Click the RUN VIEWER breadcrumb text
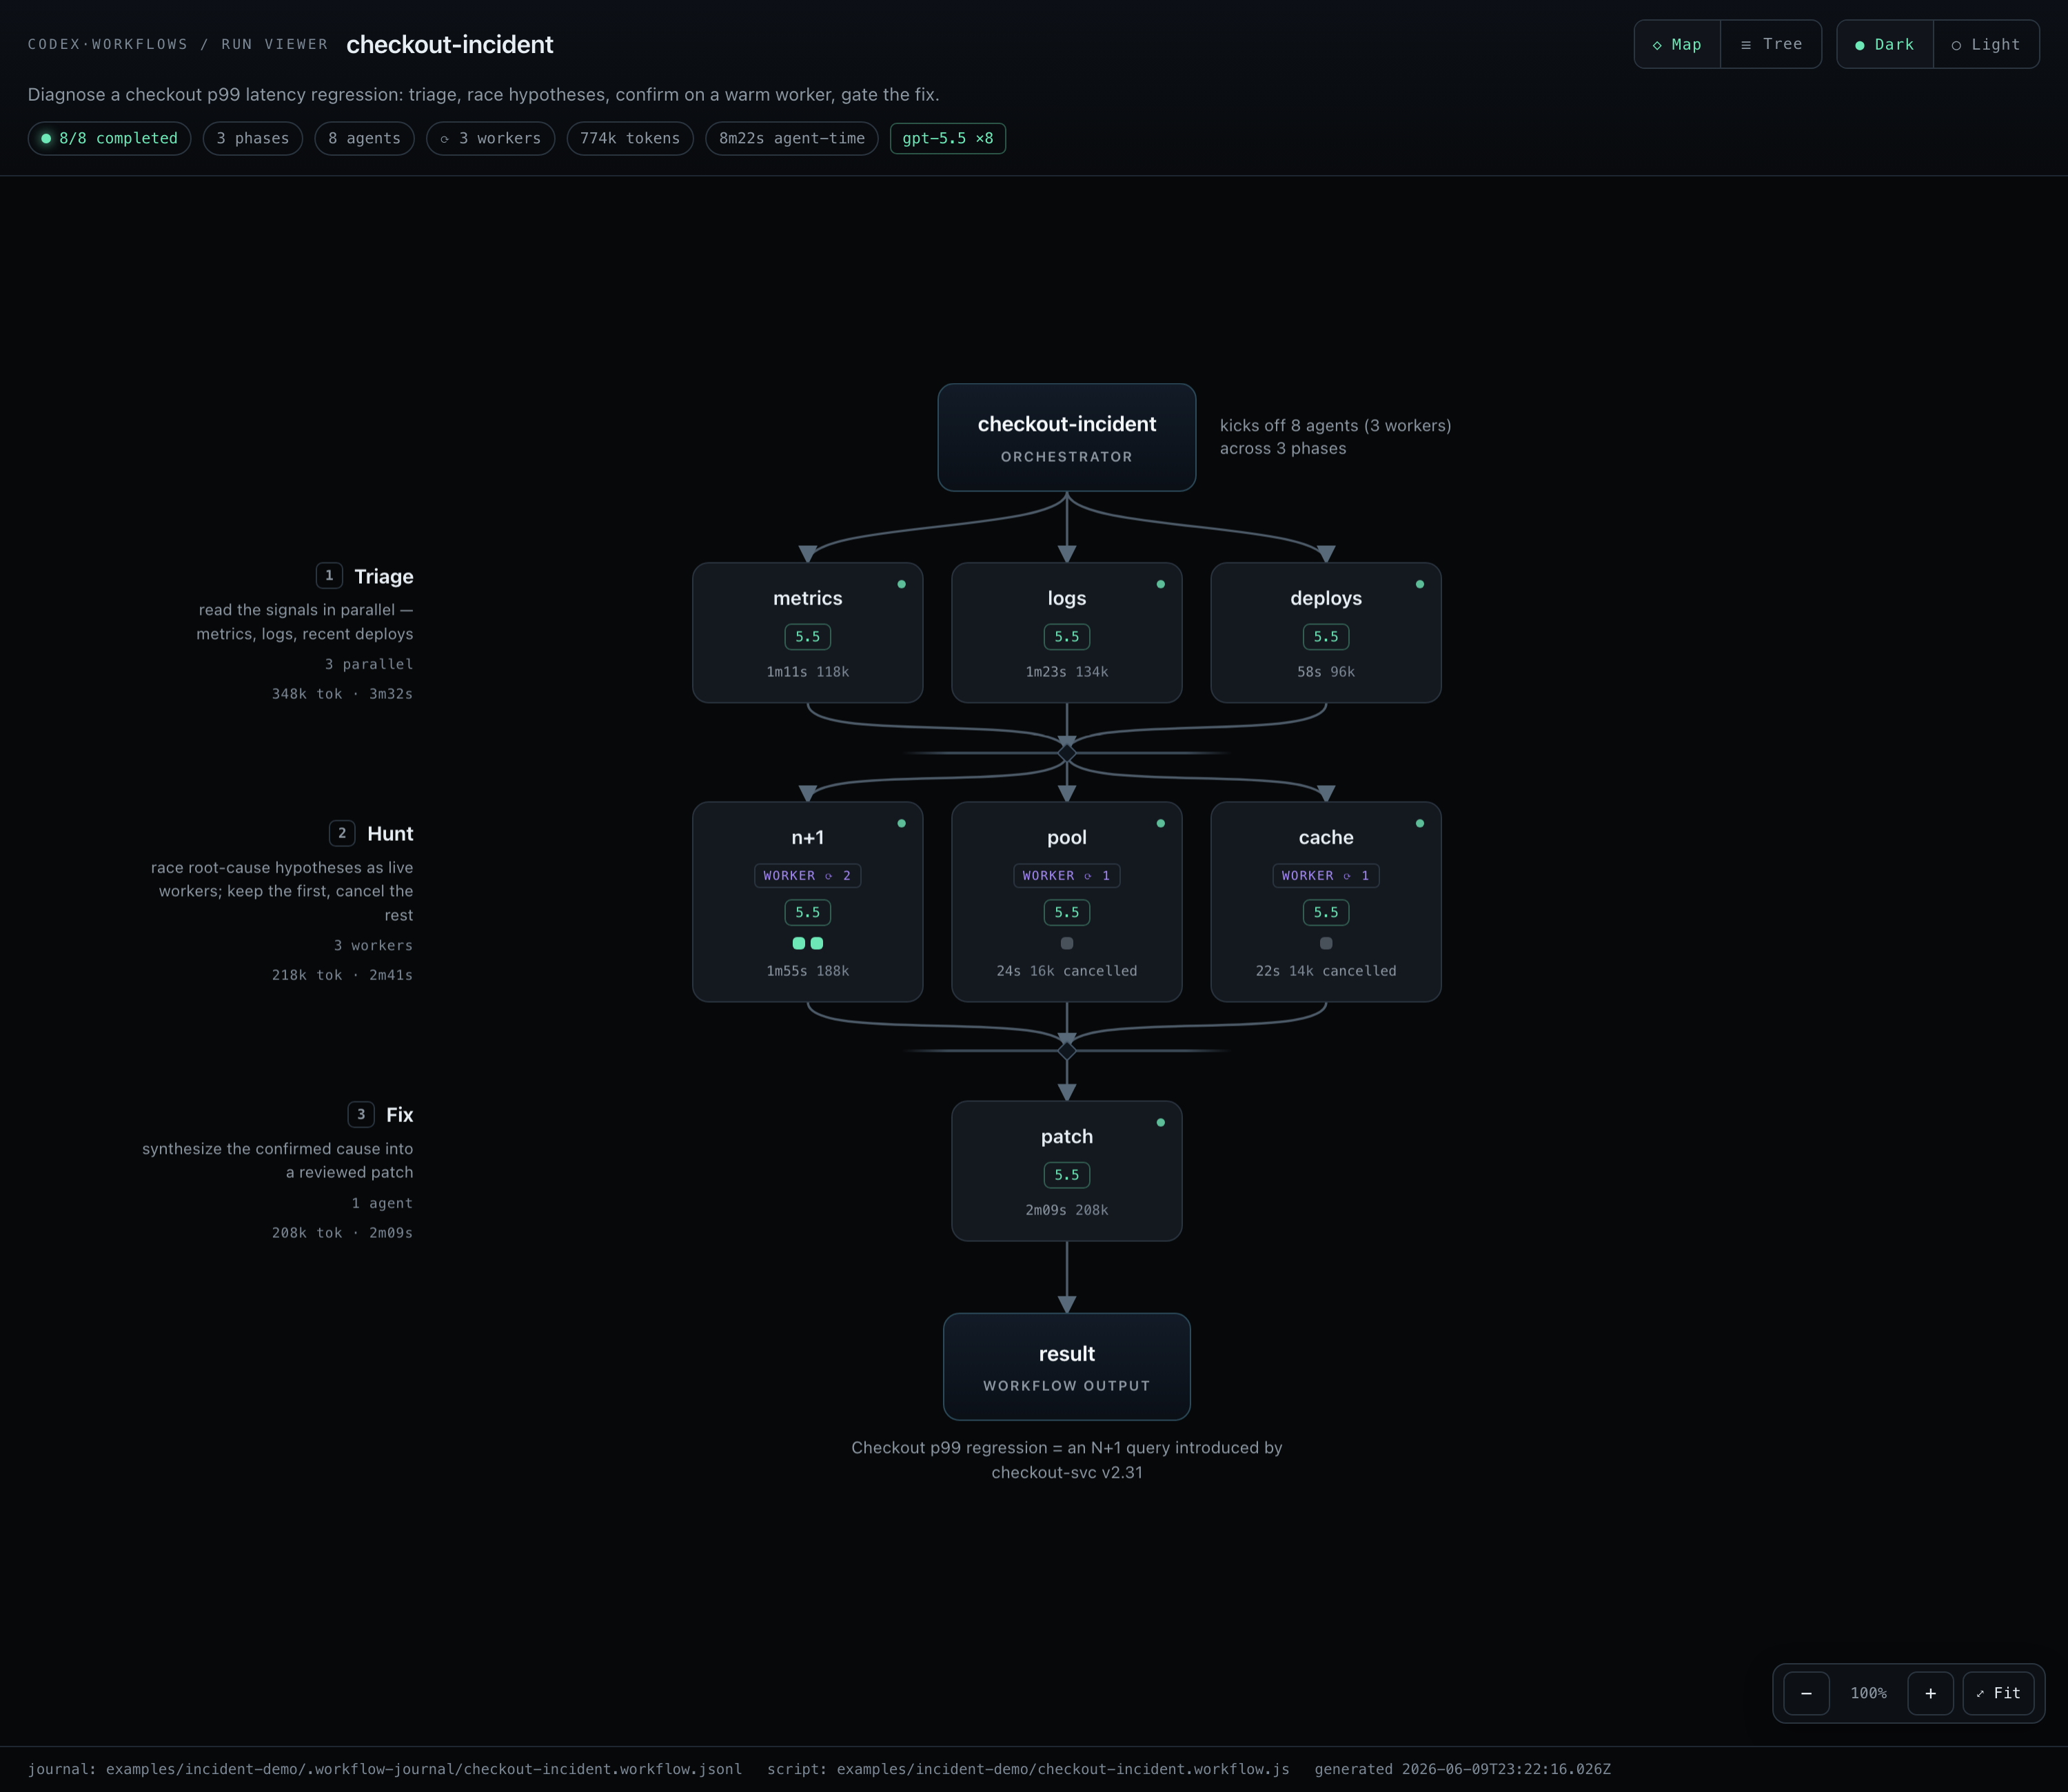This screenshot has width=2068, height=1792. 275,44
